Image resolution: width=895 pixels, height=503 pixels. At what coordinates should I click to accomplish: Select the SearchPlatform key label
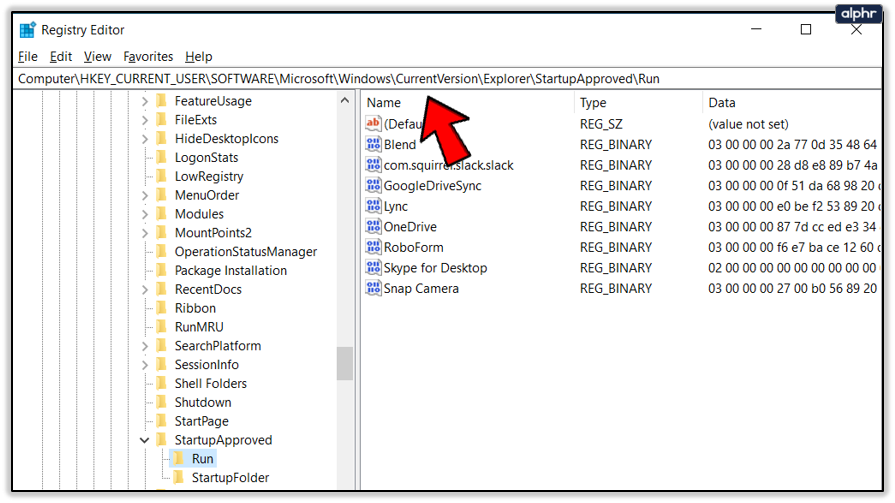[x=217, y=346]
